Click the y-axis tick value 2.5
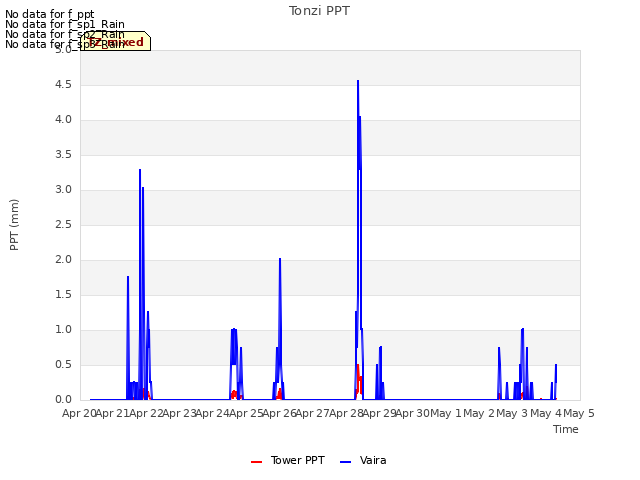640x480 pixels. point(63,224)
